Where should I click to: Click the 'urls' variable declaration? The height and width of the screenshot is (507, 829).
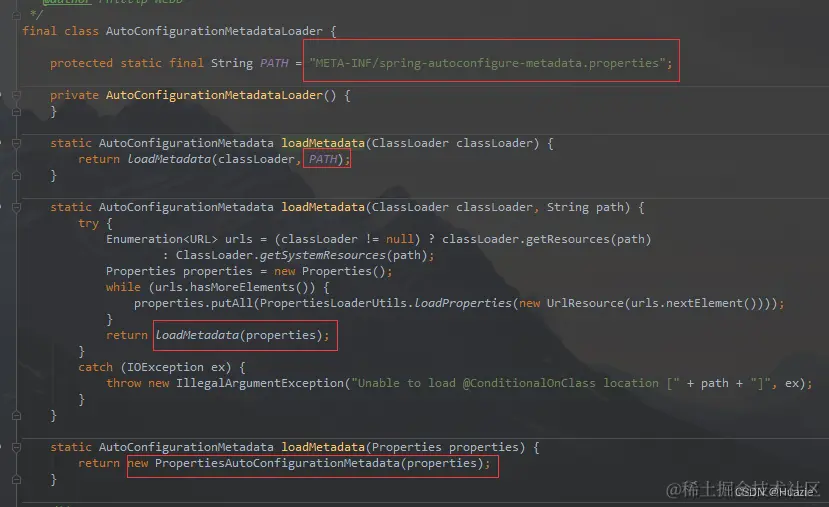click(x=238, y=239)
